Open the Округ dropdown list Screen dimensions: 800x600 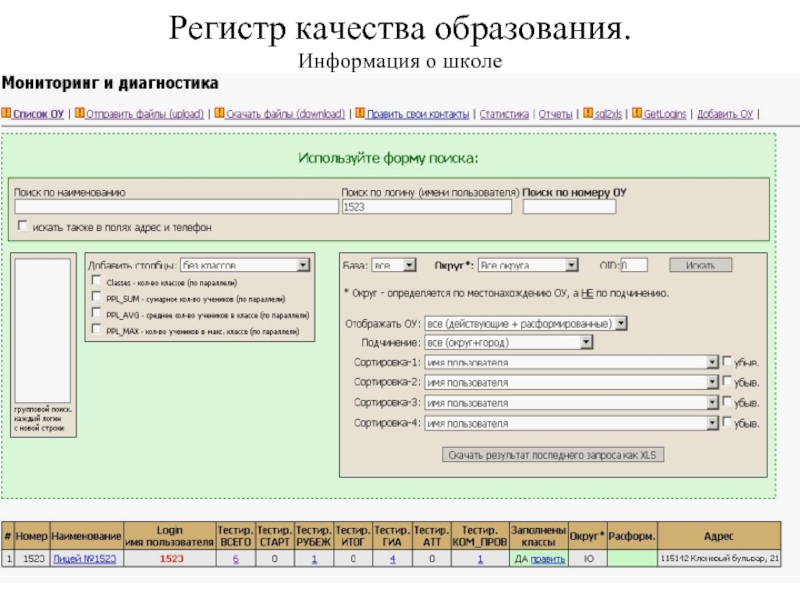(x=571, y=265)
